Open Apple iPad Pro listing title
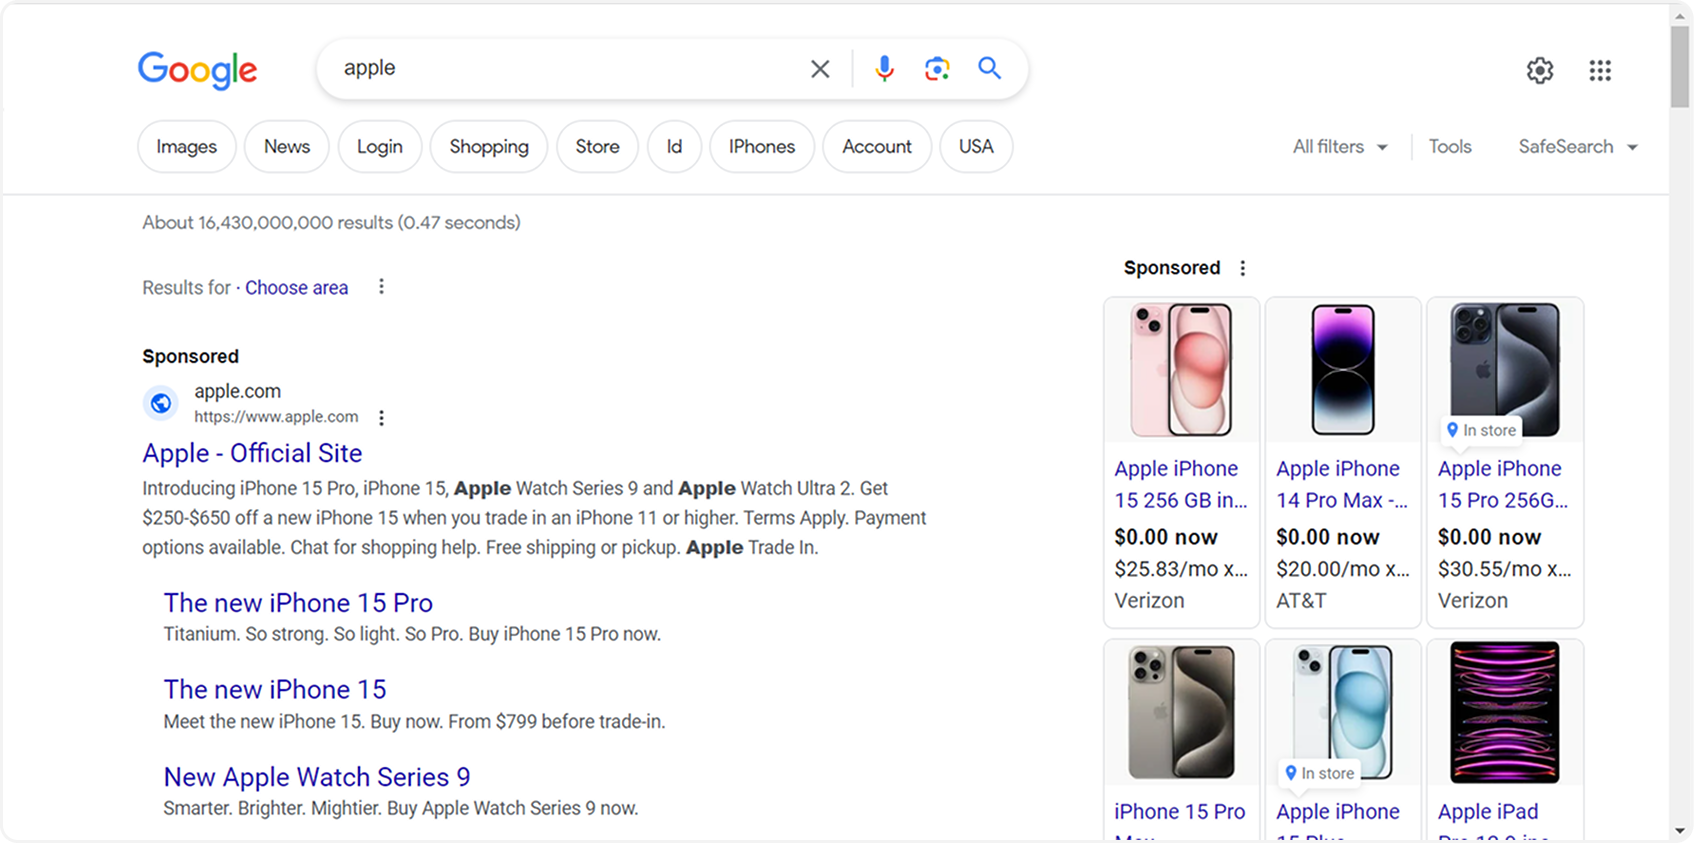Viewport: 1694px width, 843px height. coord(1494,822)
